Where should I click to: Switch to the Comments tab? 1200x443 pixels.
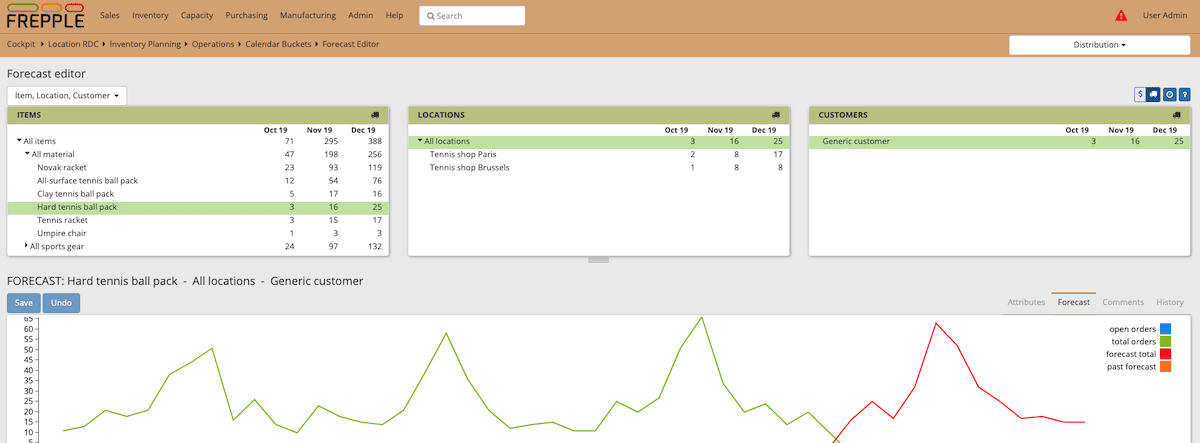[x=1123, y=302]
